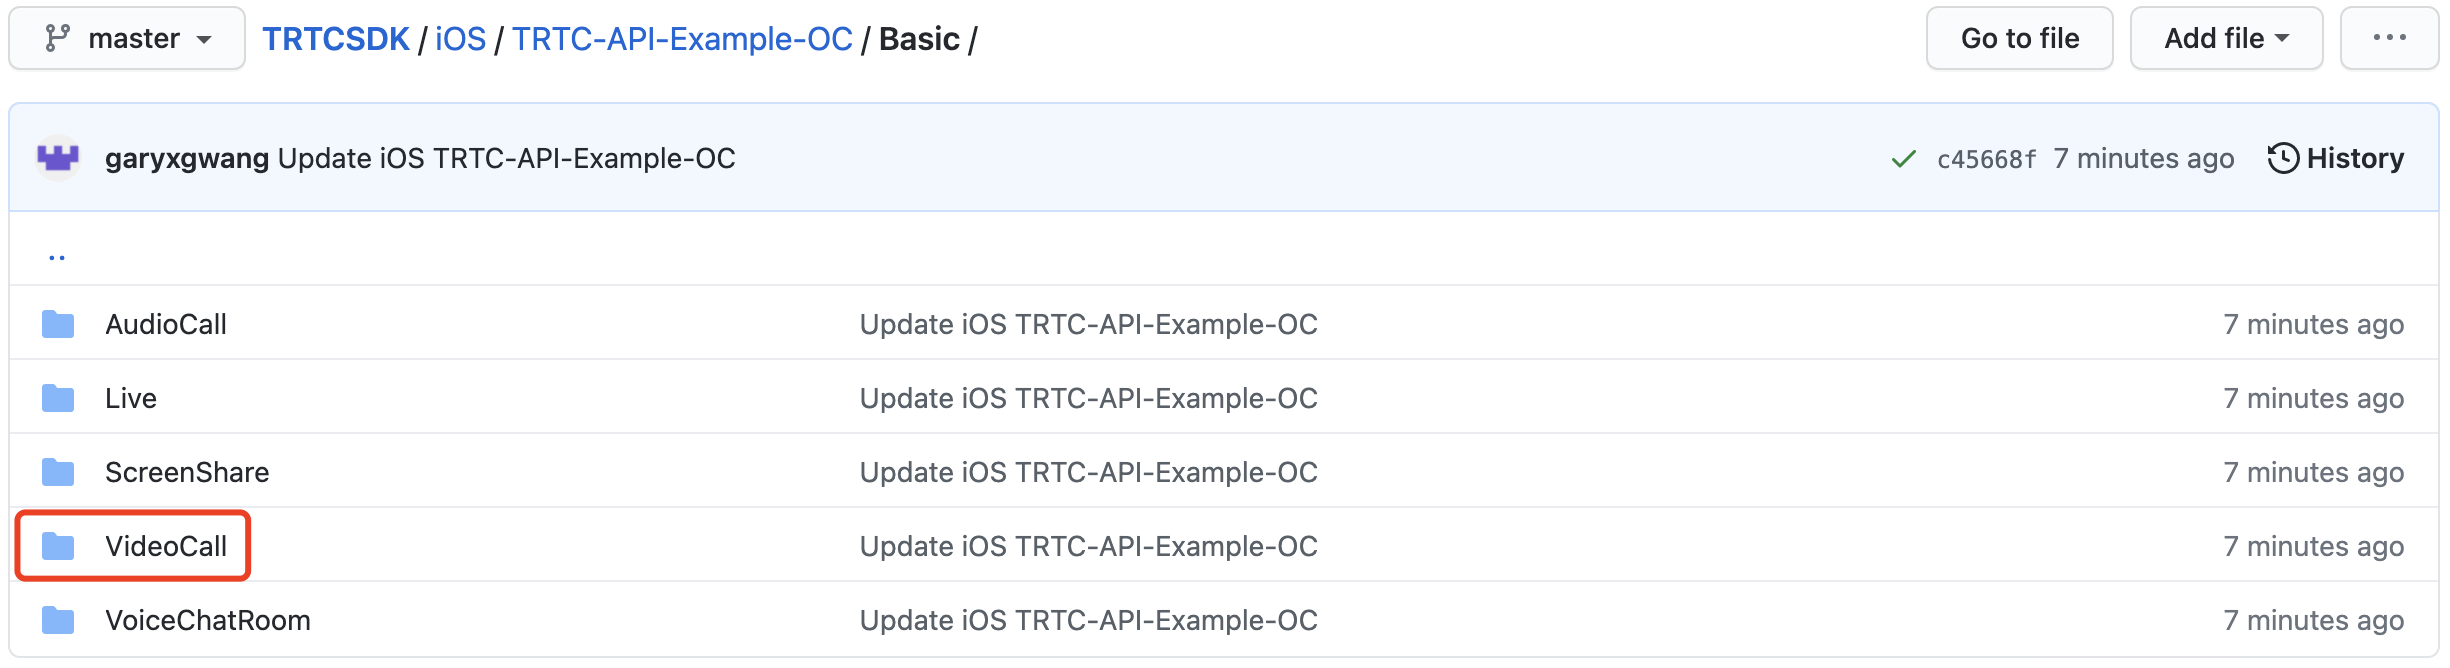Screen dimensions: 2450x668
Task: Open the VideoCall folder
Action: (x=166, y=546)
